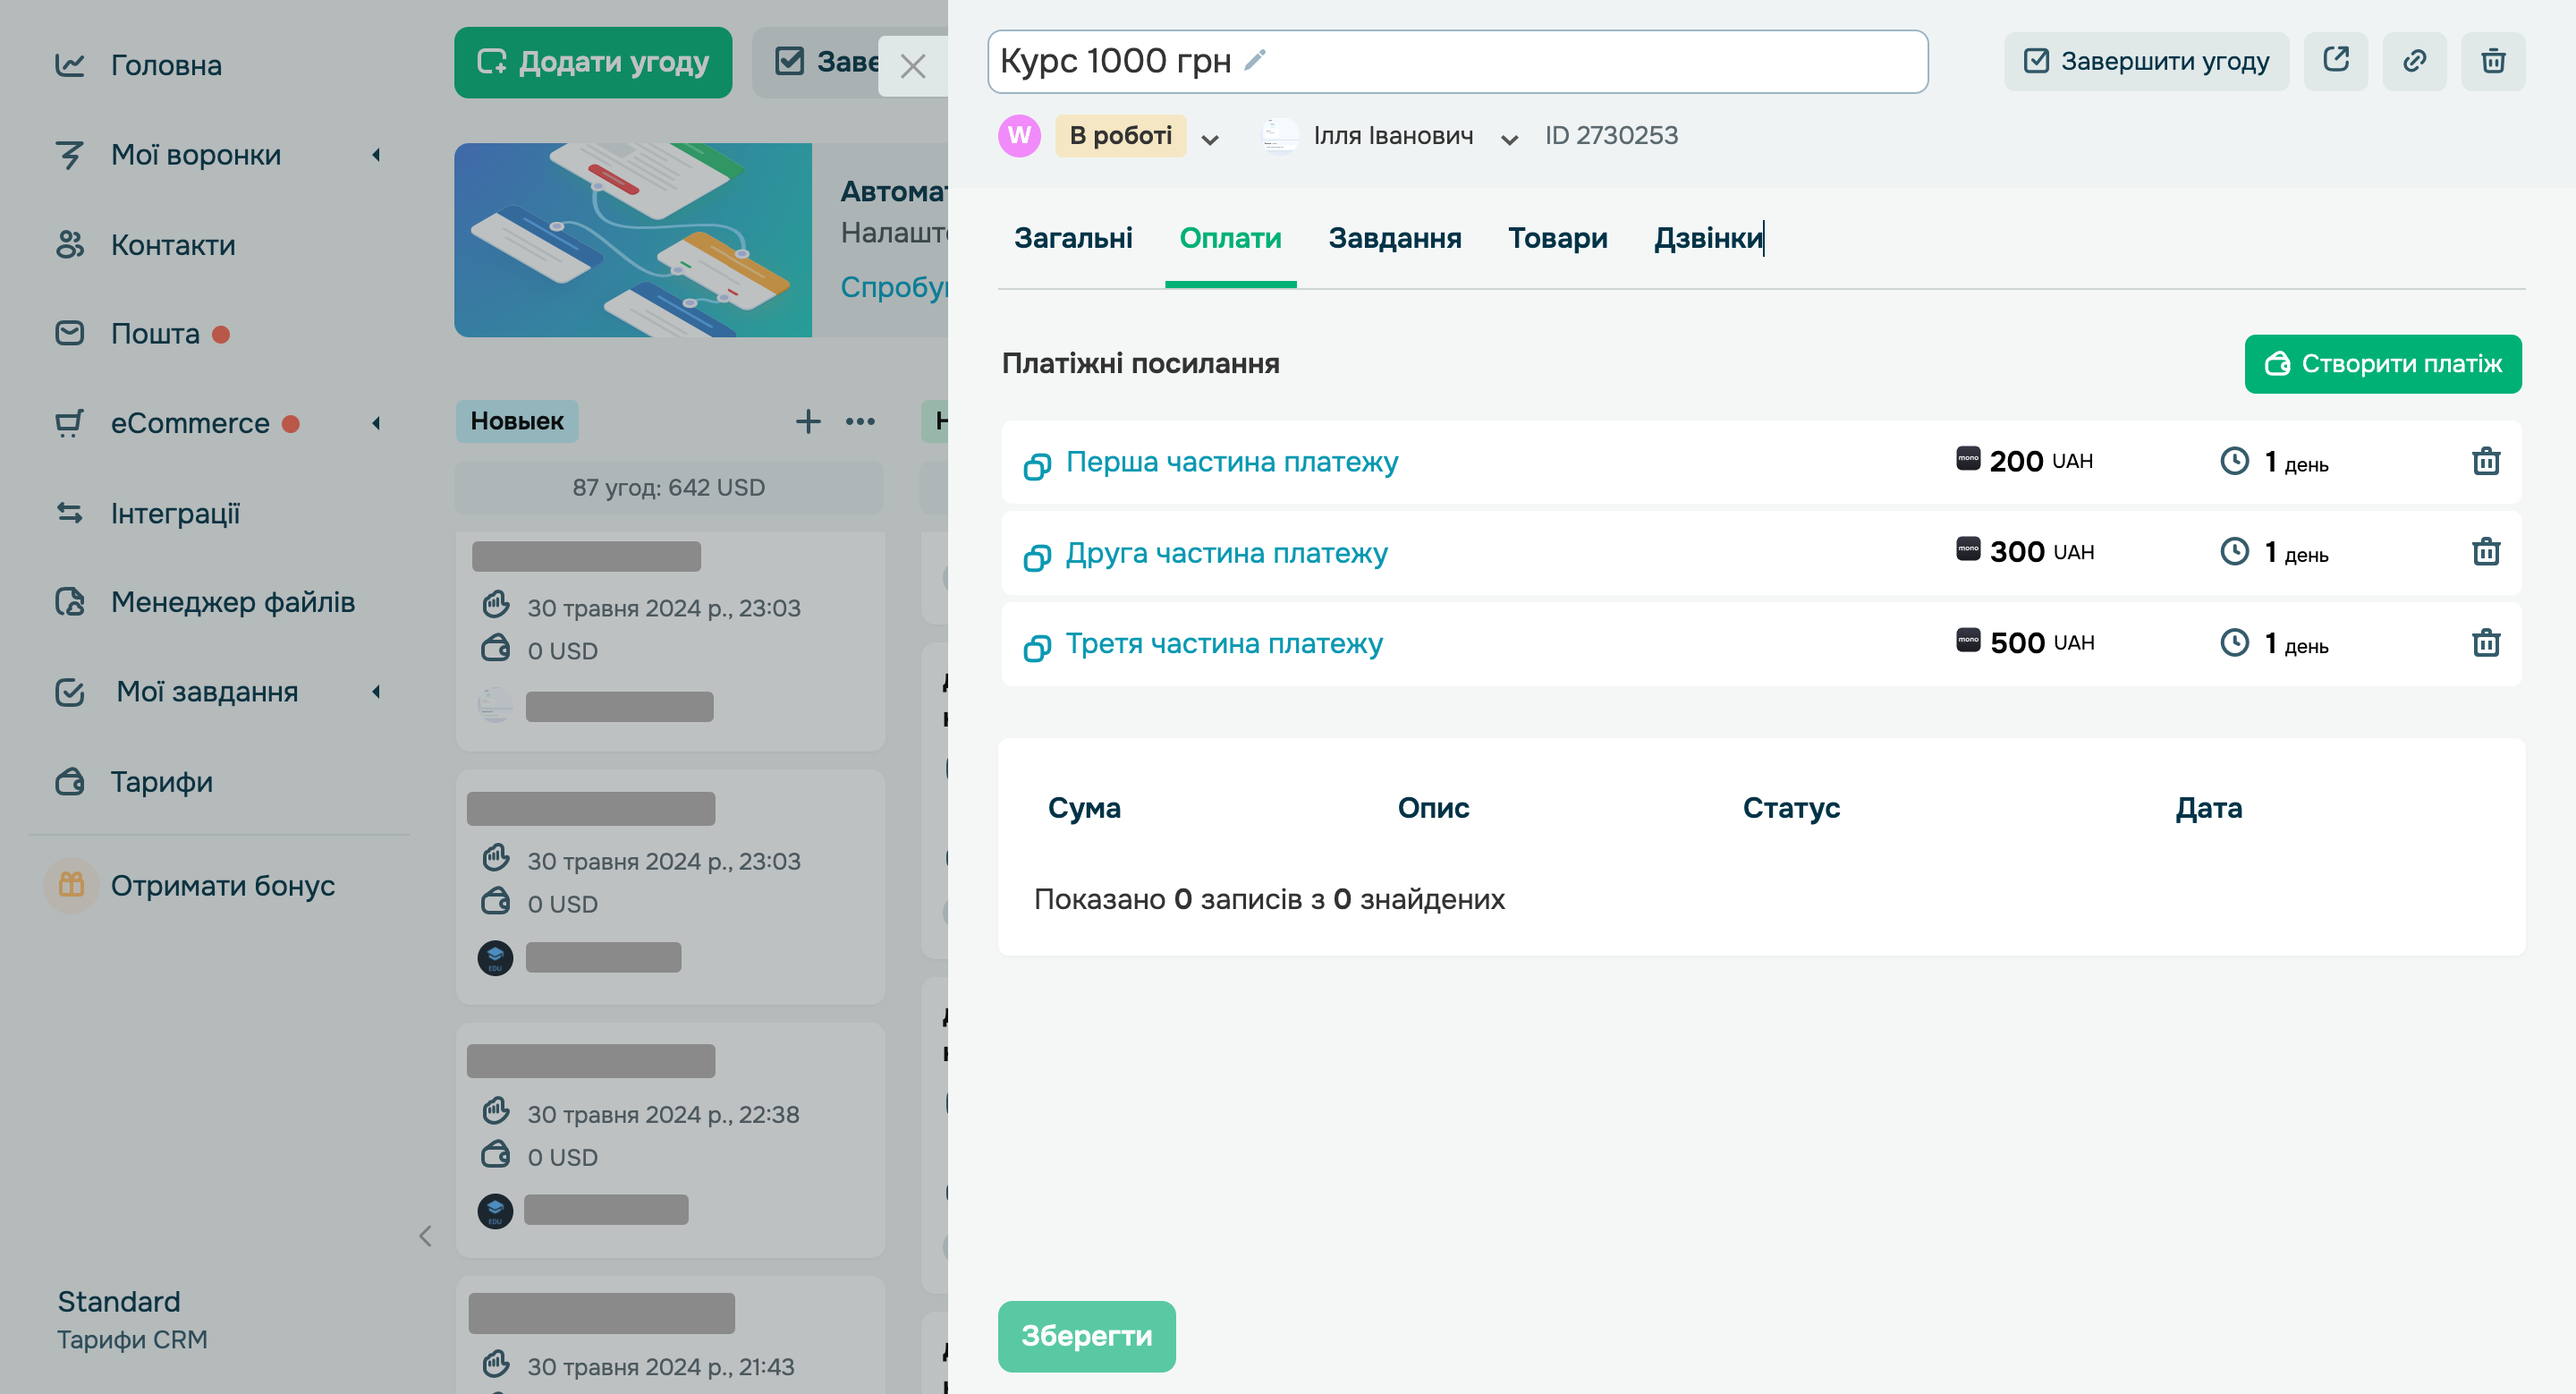
Task: Copy deal link via chain icon
Action: pos(2414,61)
